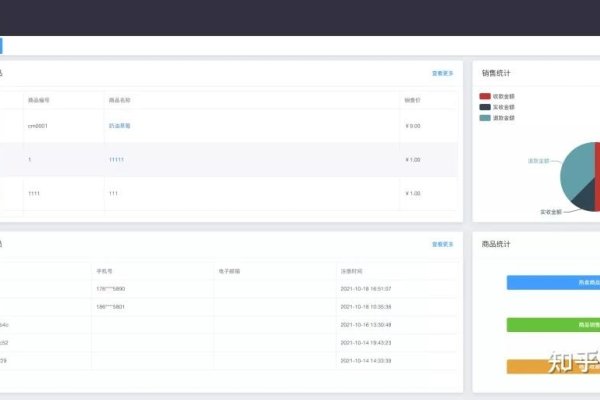Click dark 实收金额 pie chart slice
The height and width of the screenshot is (400, 600).
click(x=583, y=200)
